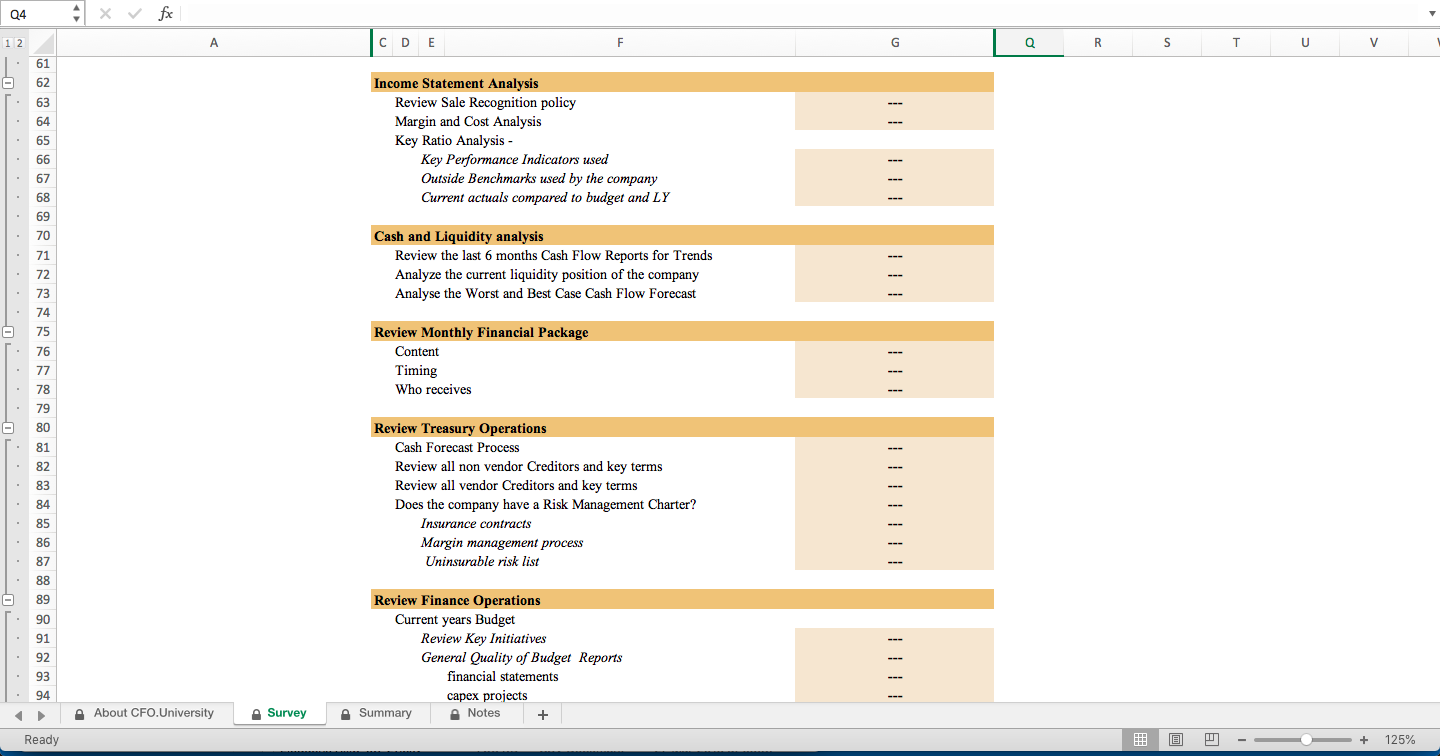Switch to Page Layout view icon
This screenshot has height=756, width=1440.
tap(1176, 740)
